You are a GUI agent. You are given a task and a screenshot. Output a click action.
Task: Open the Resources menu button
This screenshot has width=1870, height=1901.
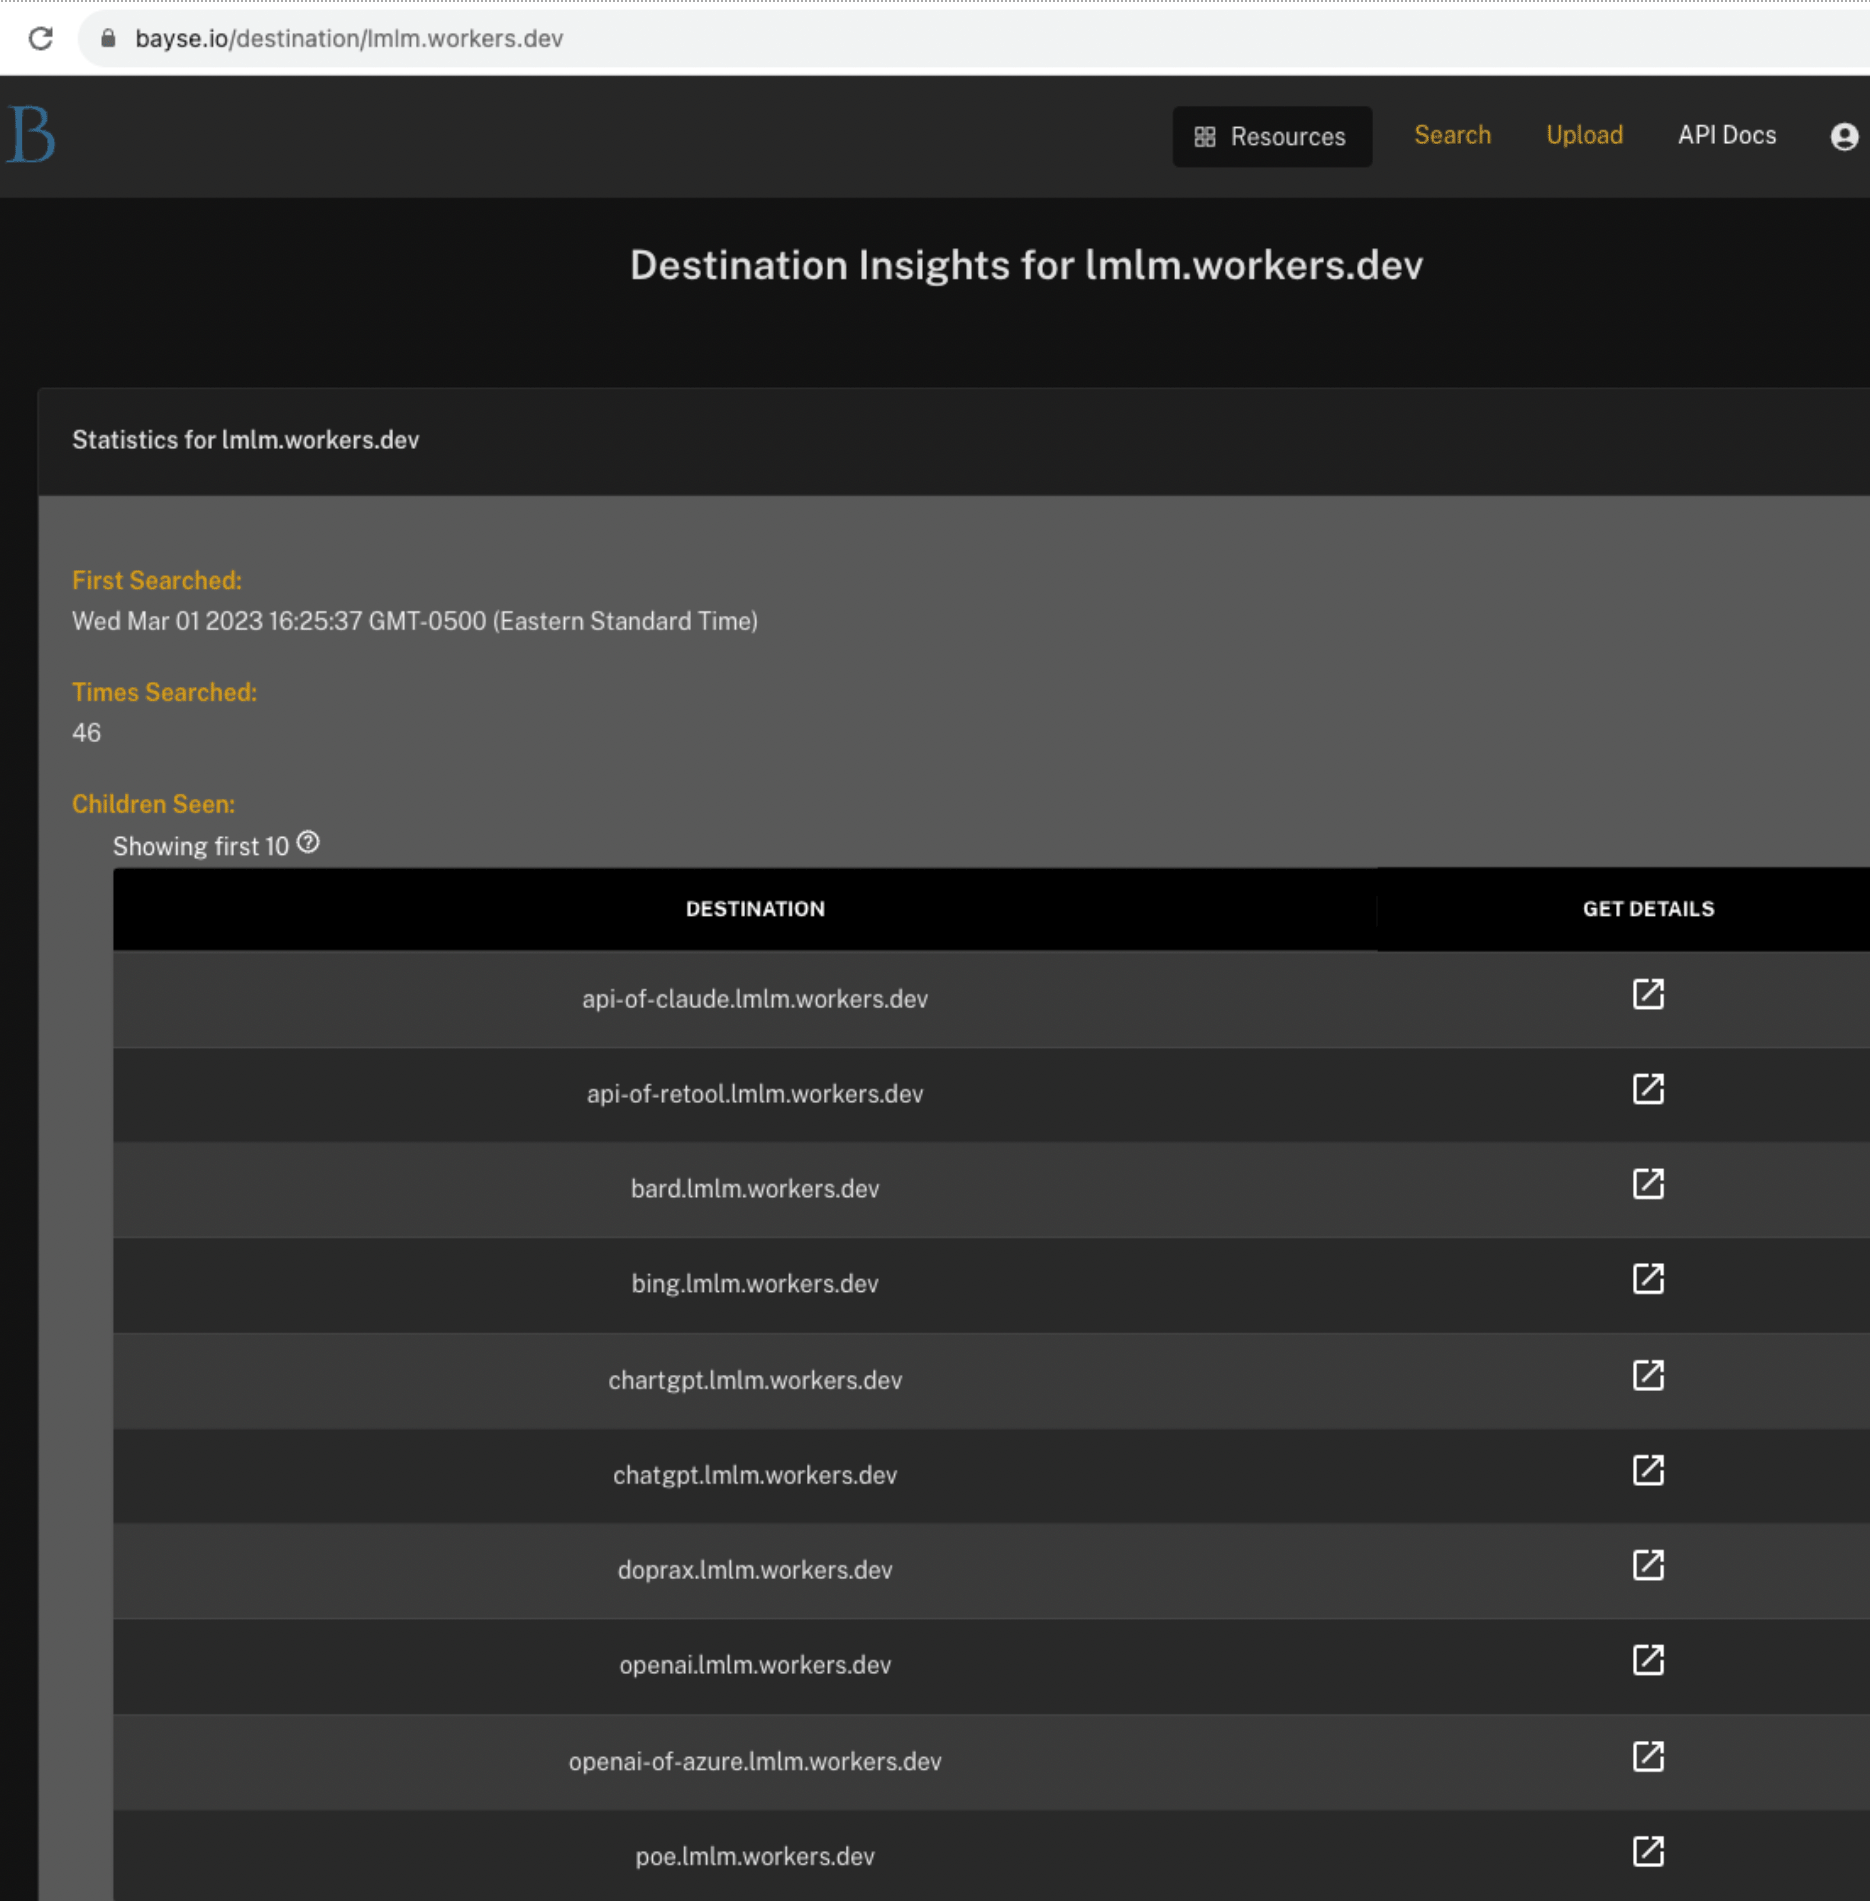[x=1271, y=137]
